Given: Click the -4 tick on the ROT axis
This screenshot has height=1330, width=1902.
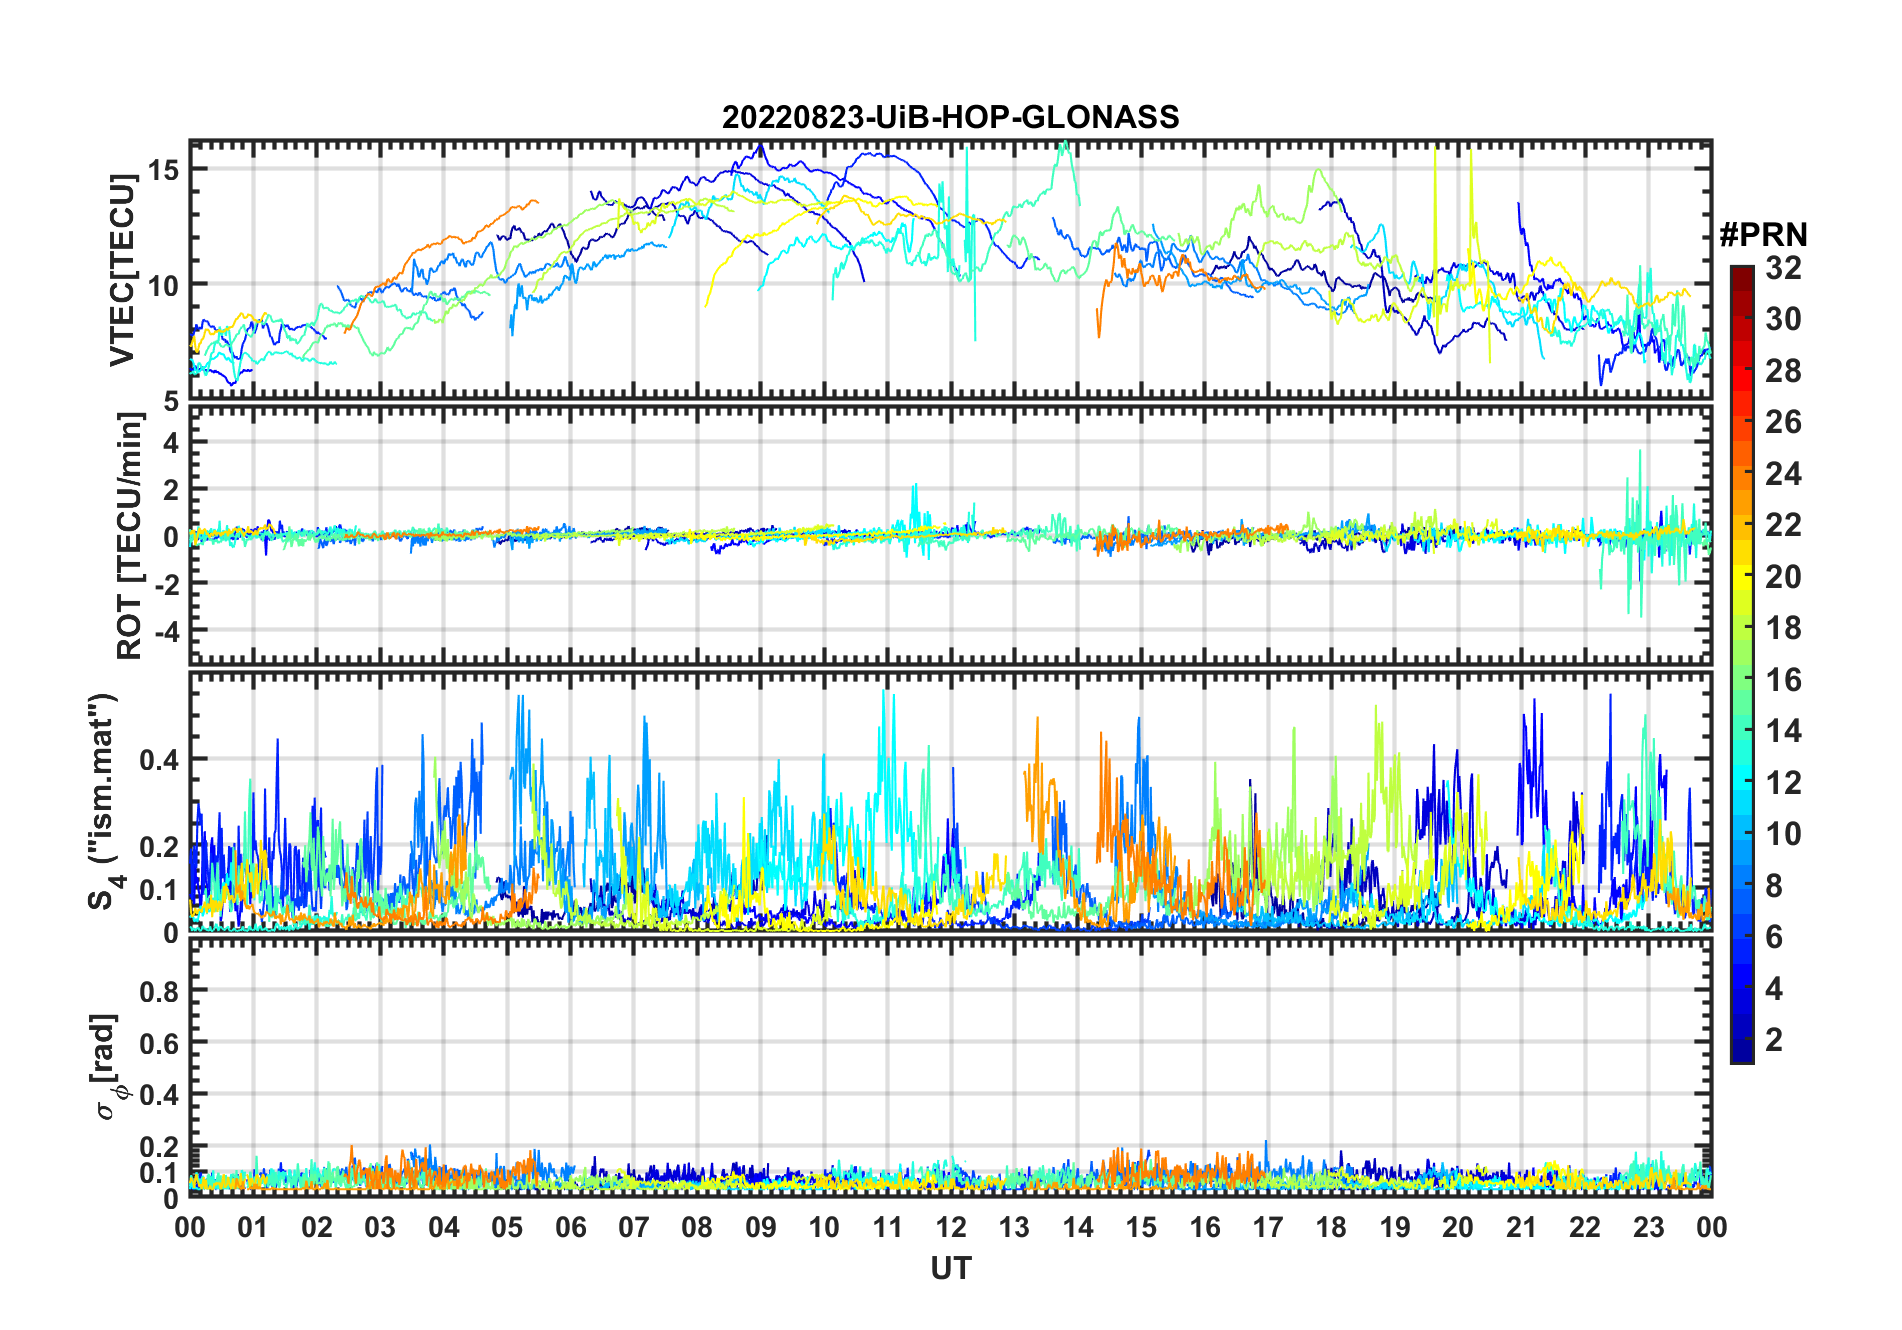Looking at the screenshot, I should coord(166,631).
